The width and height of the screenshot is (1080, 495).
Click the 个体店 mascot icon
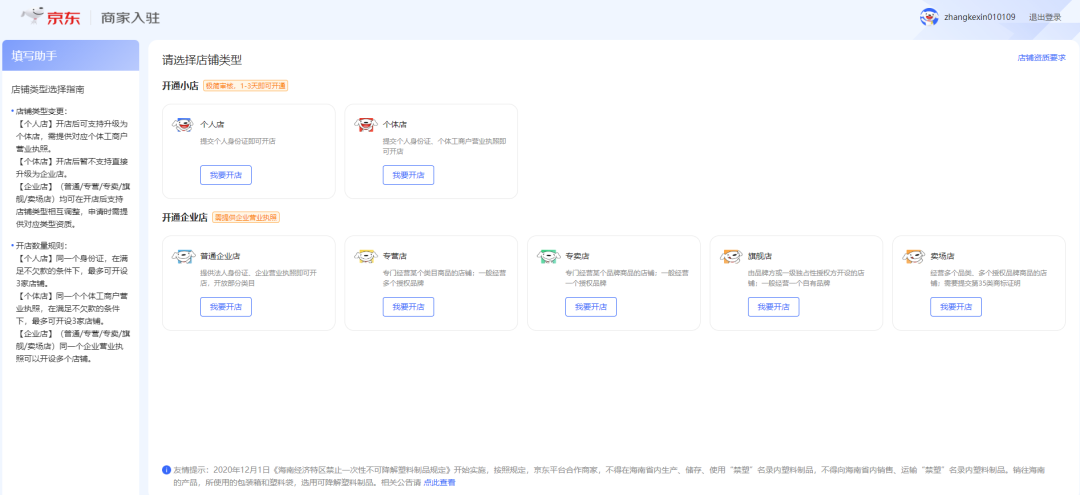[x=366, y=125]
